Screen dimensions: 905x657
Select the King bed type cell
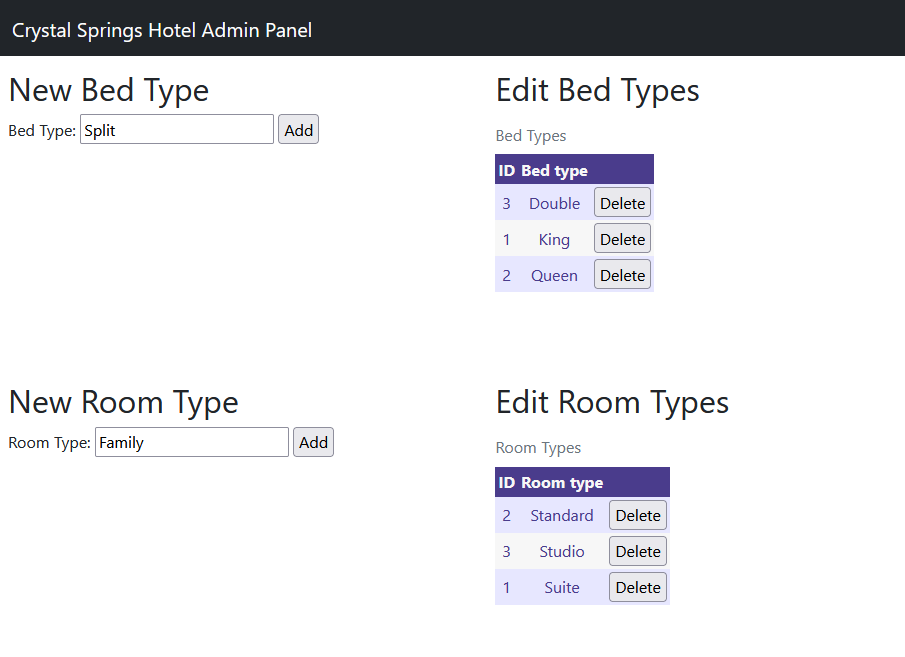[554, 239]
